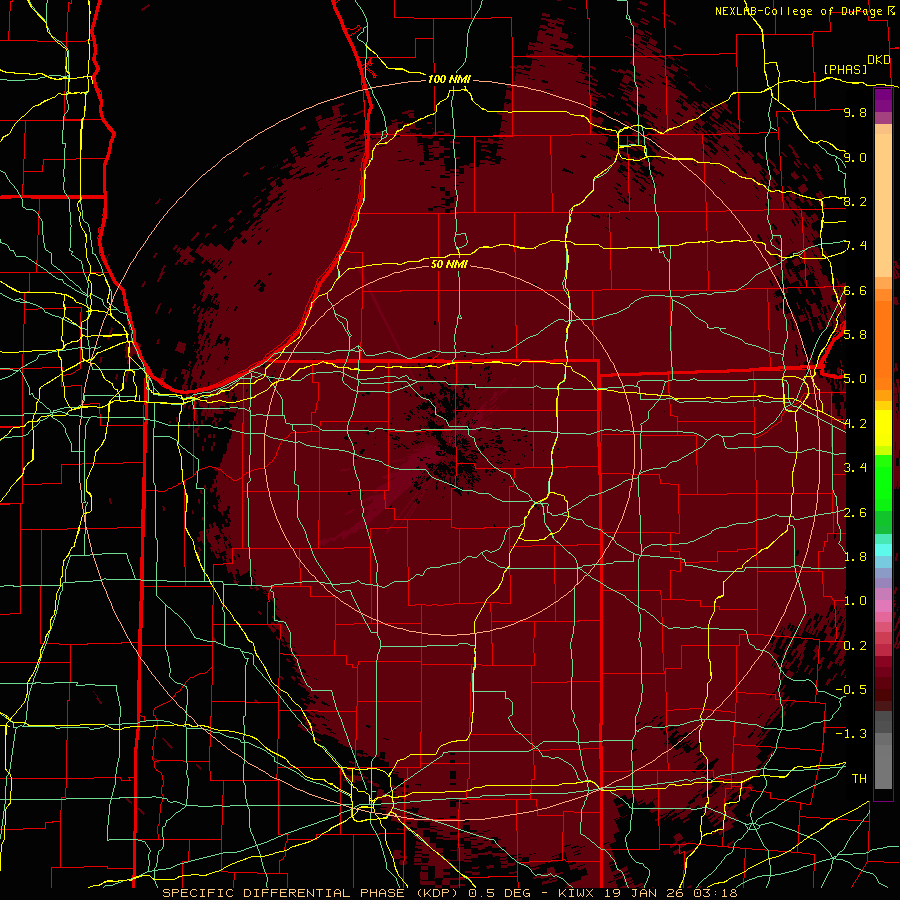Click the 3.4 scale value
This screenshot has height=900, width=900.
click(855, 468)
